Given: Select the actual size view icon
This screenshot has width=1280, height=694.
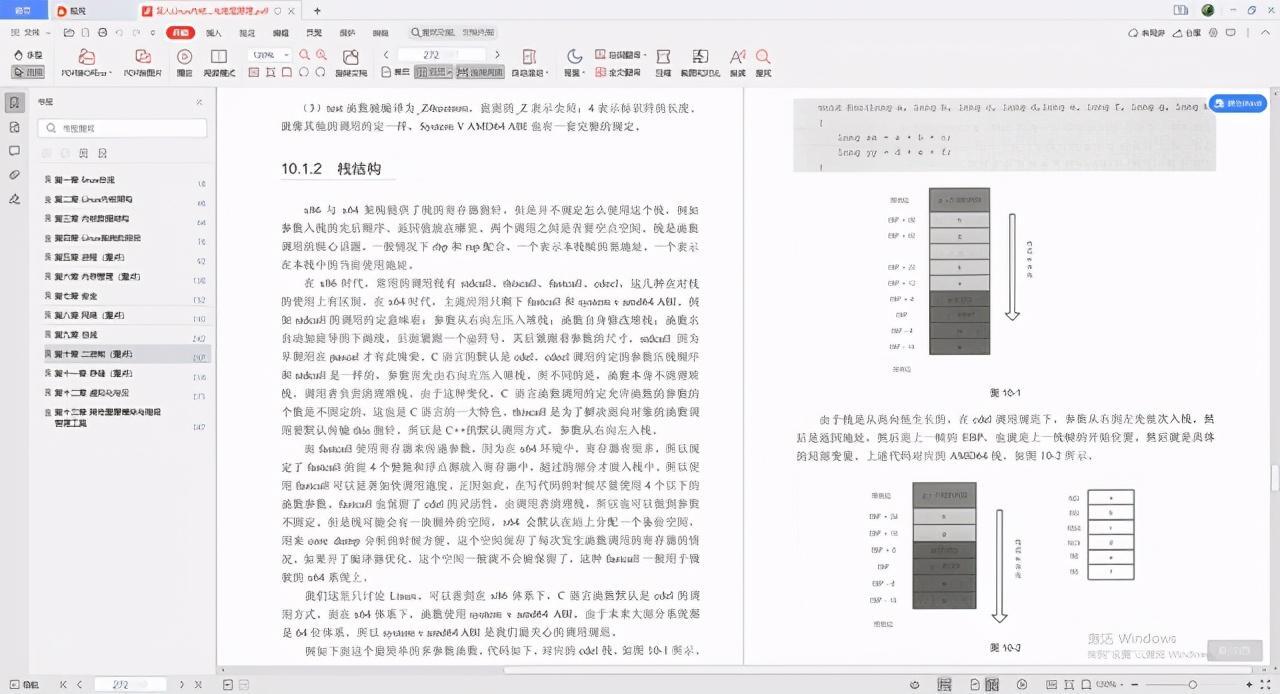Looking at the screenshot, I should [x=254, y=72].
